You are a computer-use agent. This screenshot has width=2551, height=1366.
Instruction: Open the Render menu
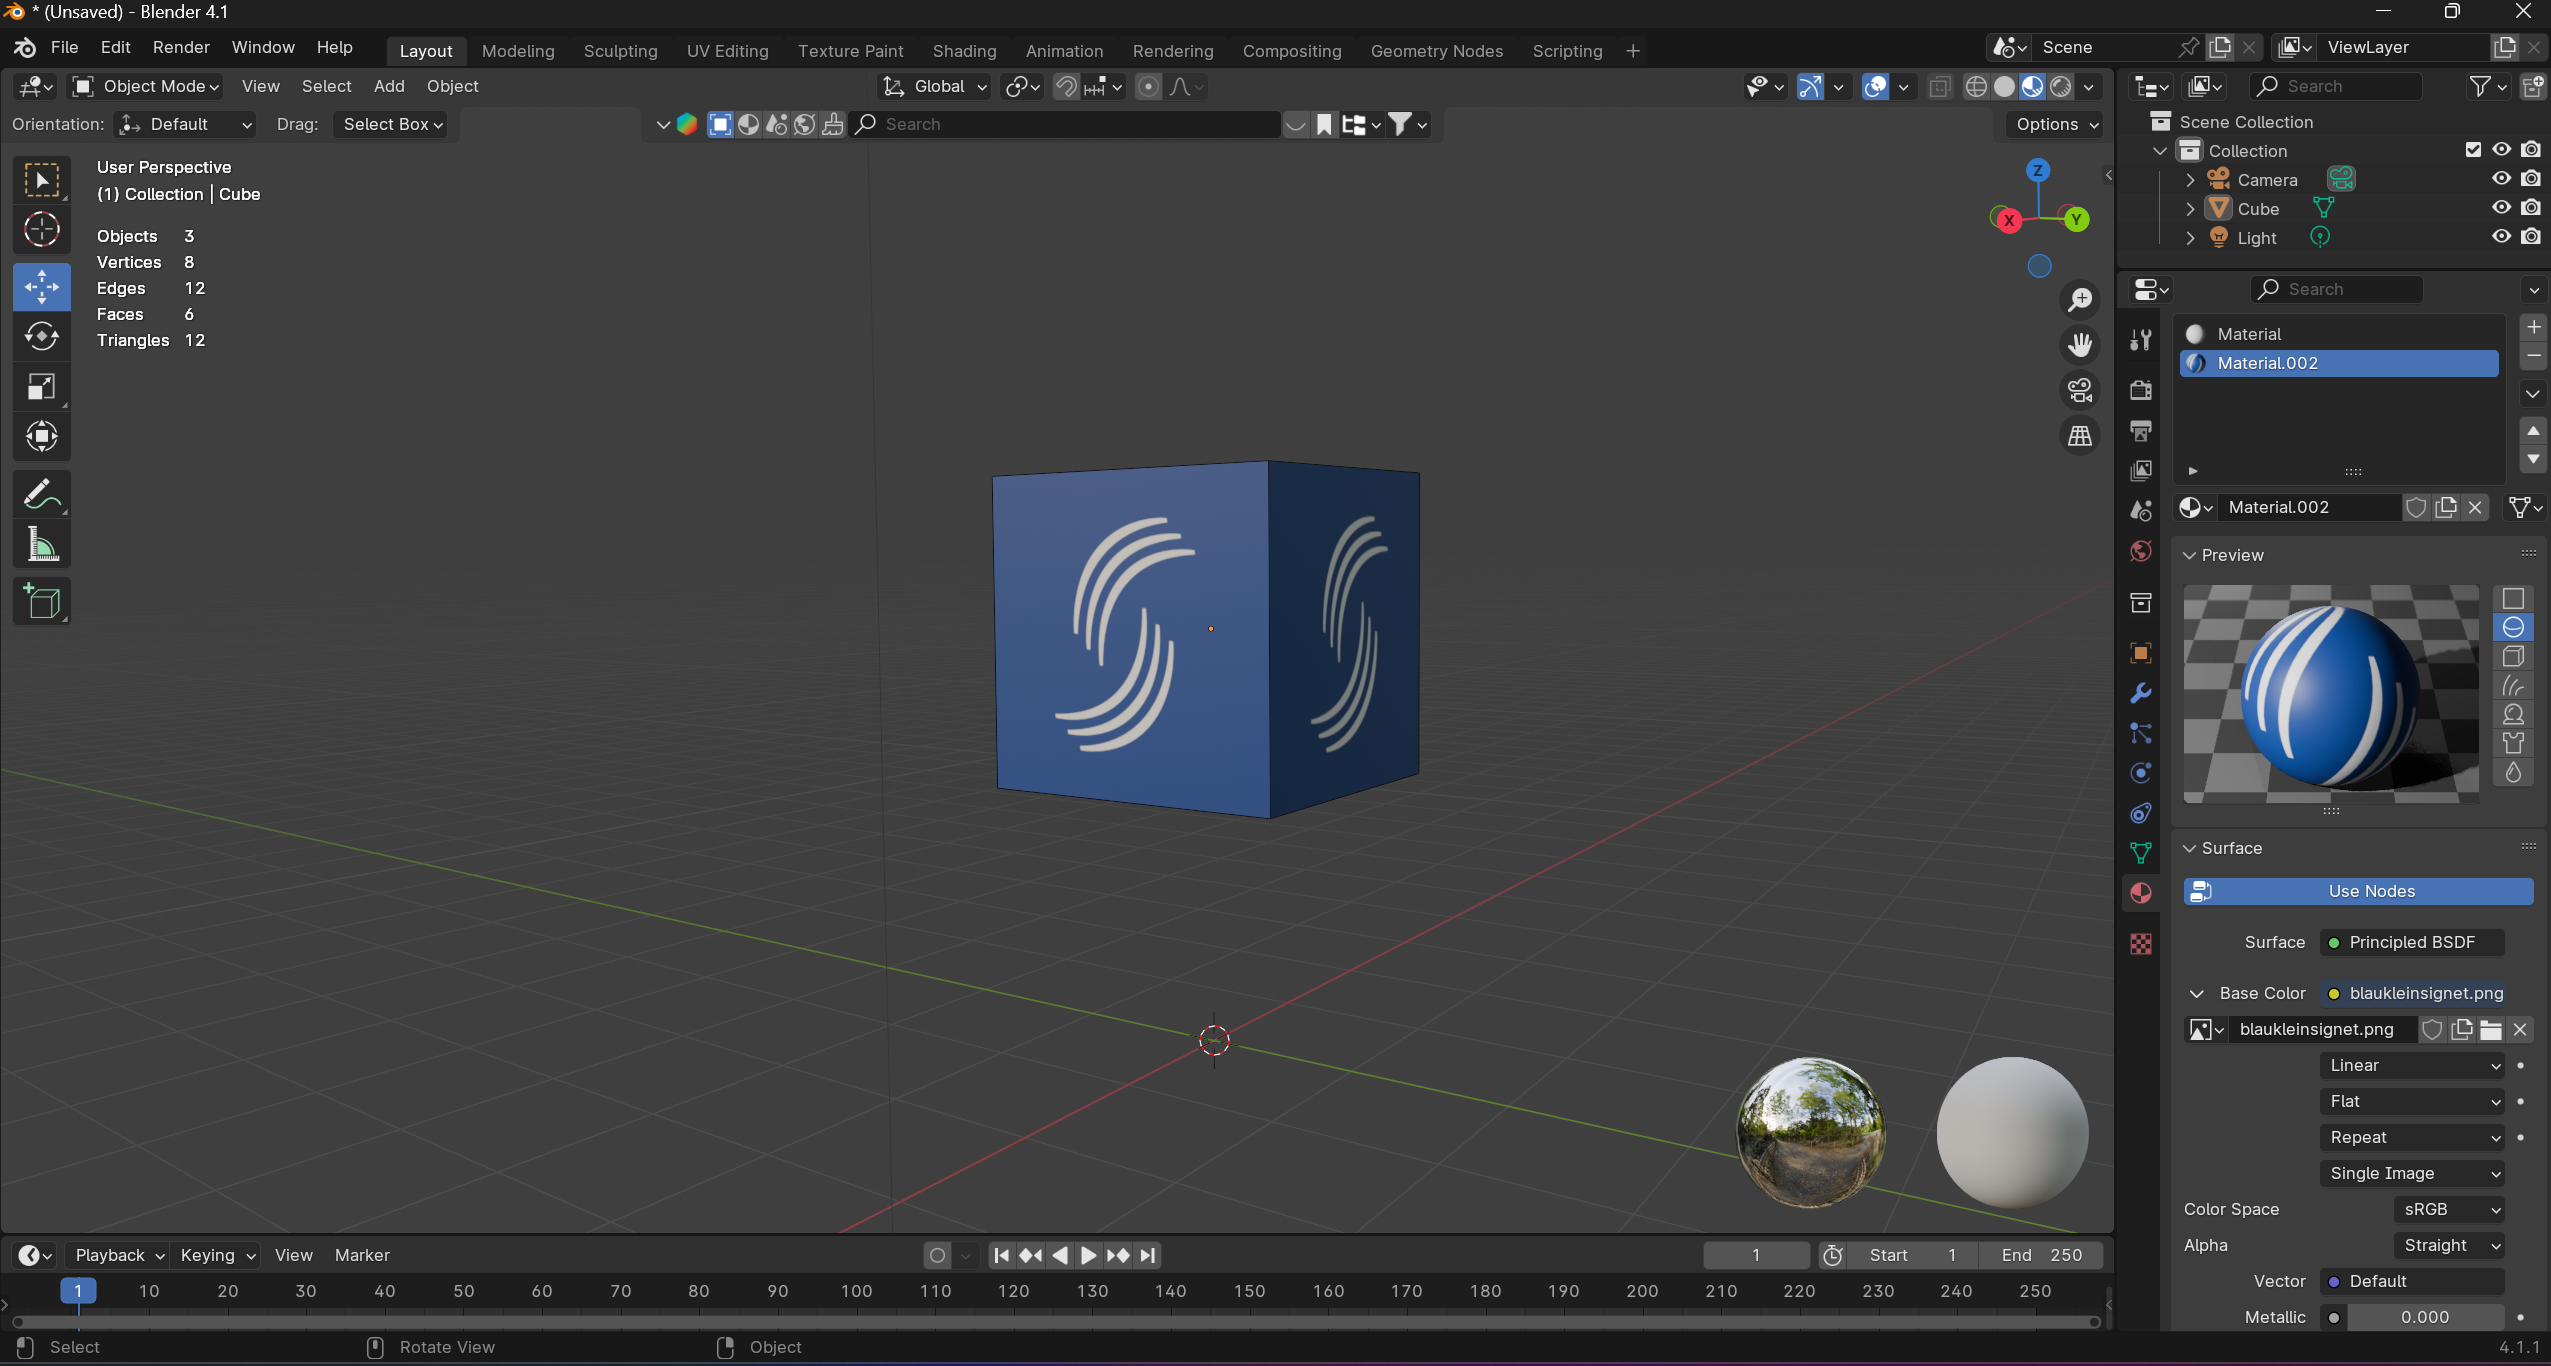pos(181,47)
